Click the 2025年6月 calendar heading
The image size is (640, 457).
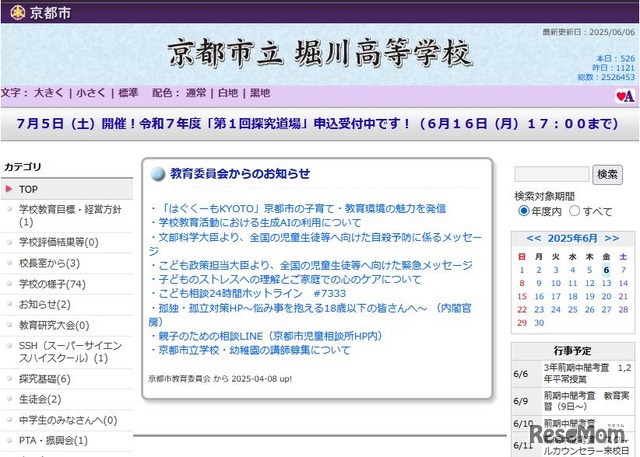573,238
